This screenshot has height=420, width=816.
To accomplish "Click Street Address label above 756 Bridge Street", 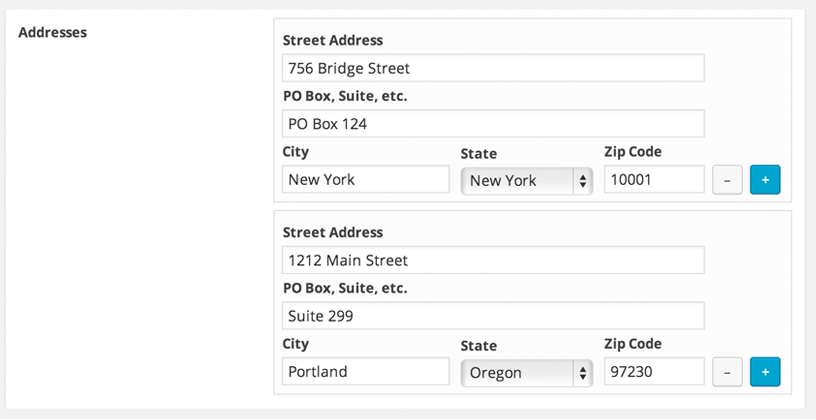I will 333,40.
